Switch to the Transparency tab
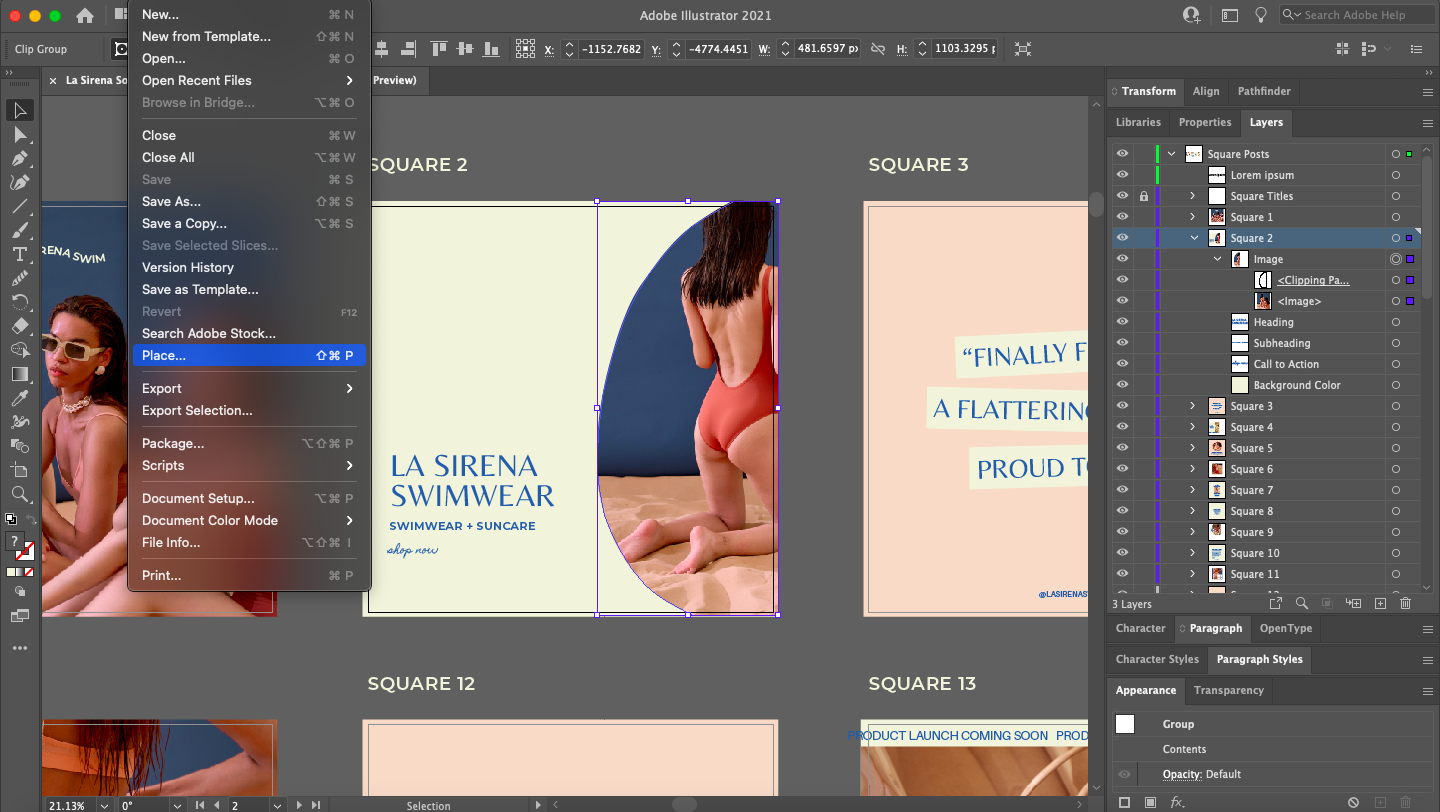This screenshot has width=1440, height=812. click(x=1228, y=690)
